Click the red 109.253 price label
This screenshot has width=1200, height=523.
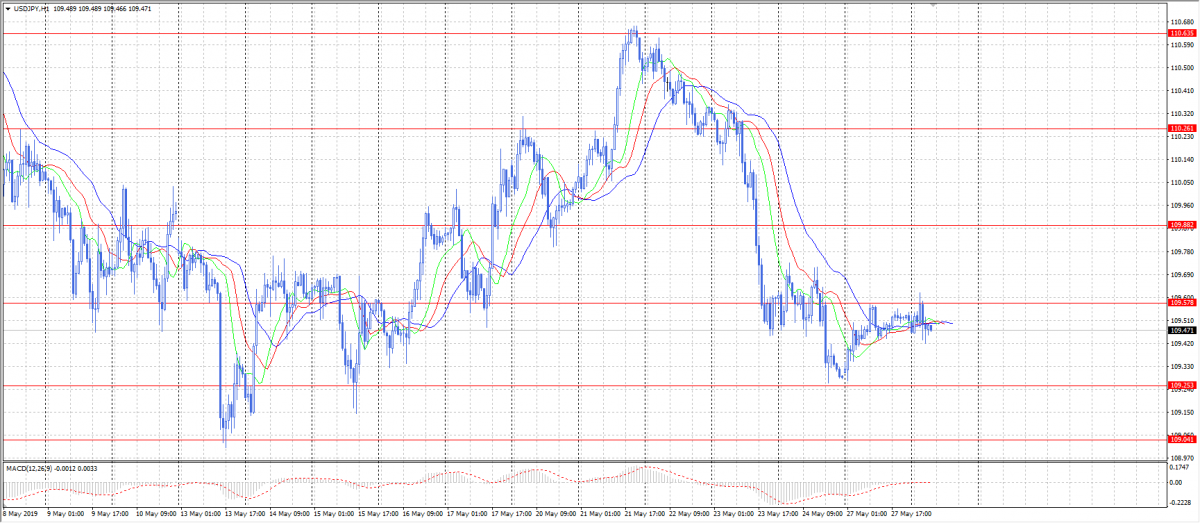click(x=1183, y=385)
